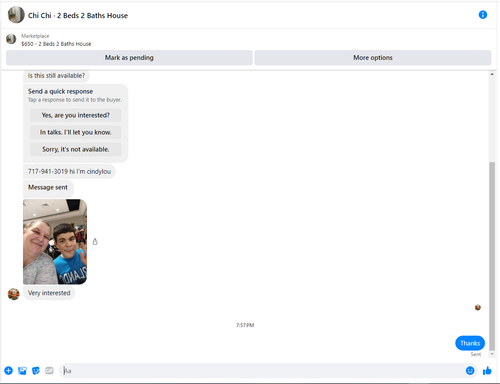This screenshot has width=500, height=384.
Task: Open the received selfie photo
Action: point(55,242)
